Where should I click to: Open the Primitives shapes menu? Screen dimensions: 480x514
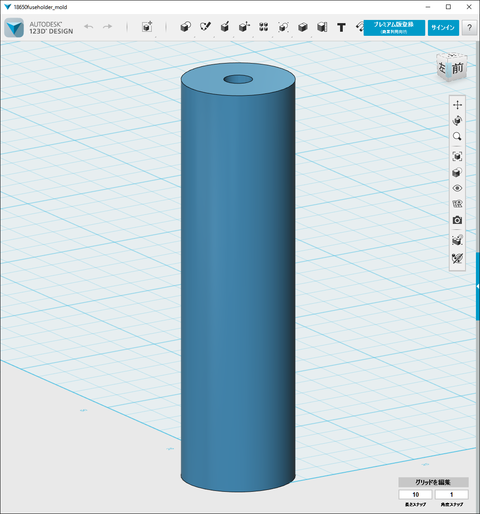point(185,27)
